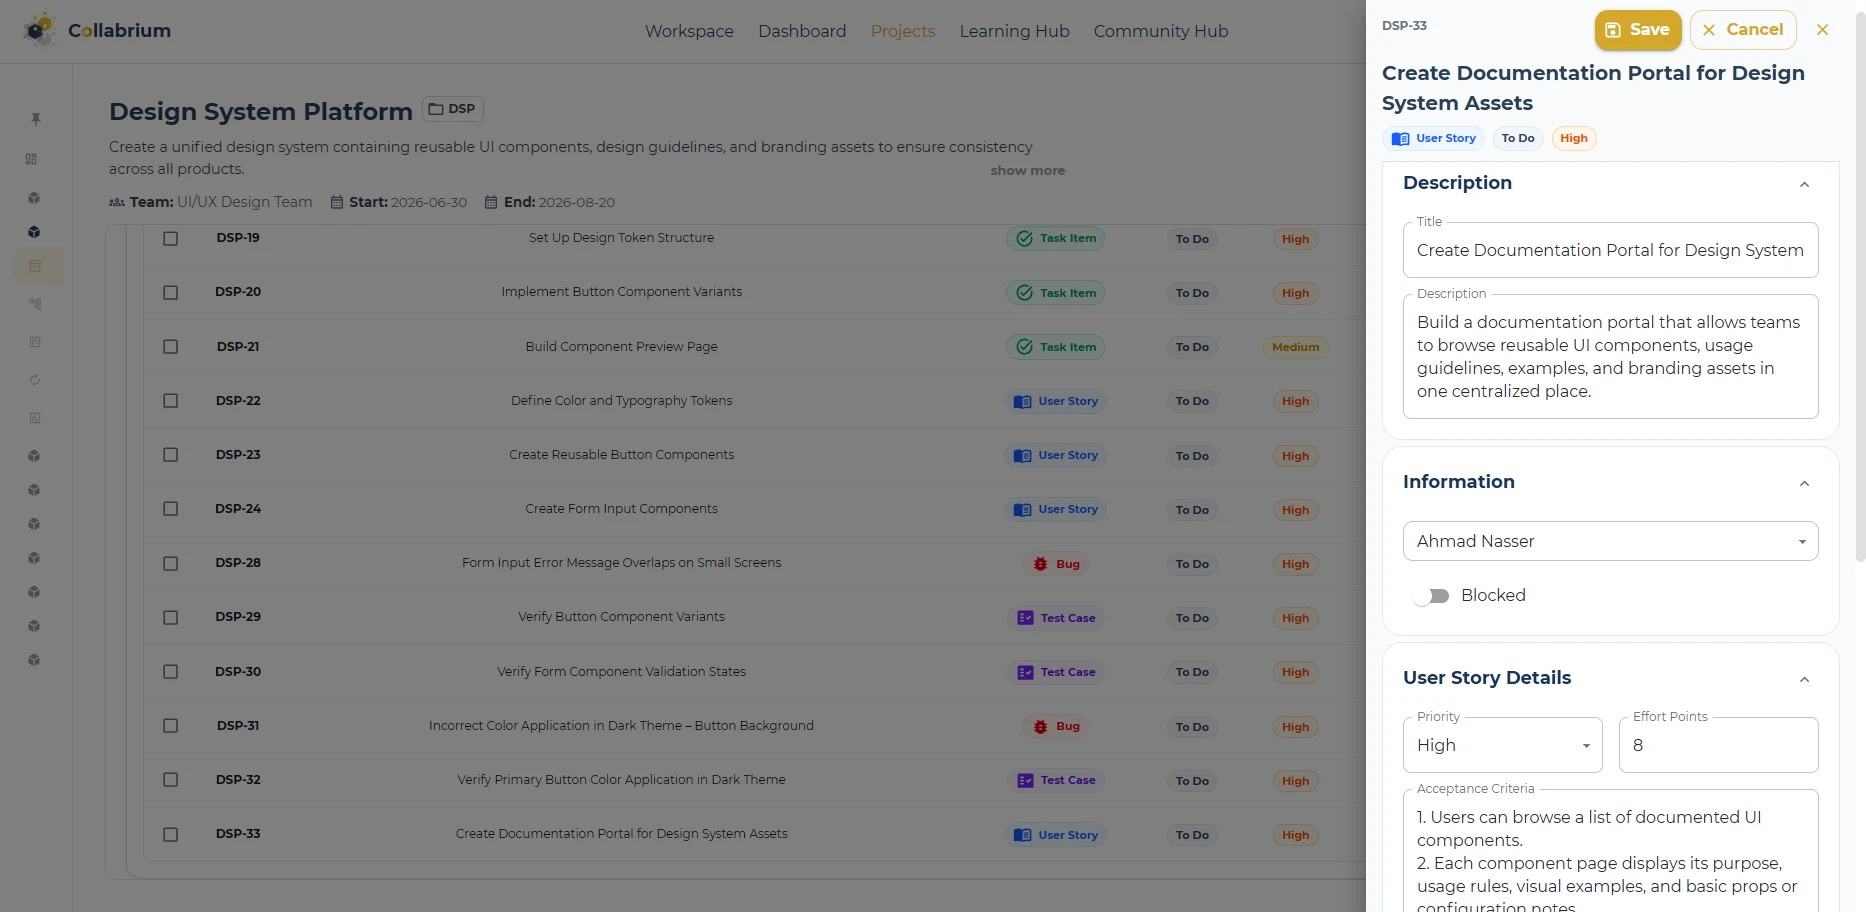Collapse the User Story Details section chevron
The width and height of the screenshot is (1866, 912).
[1804, 679]
